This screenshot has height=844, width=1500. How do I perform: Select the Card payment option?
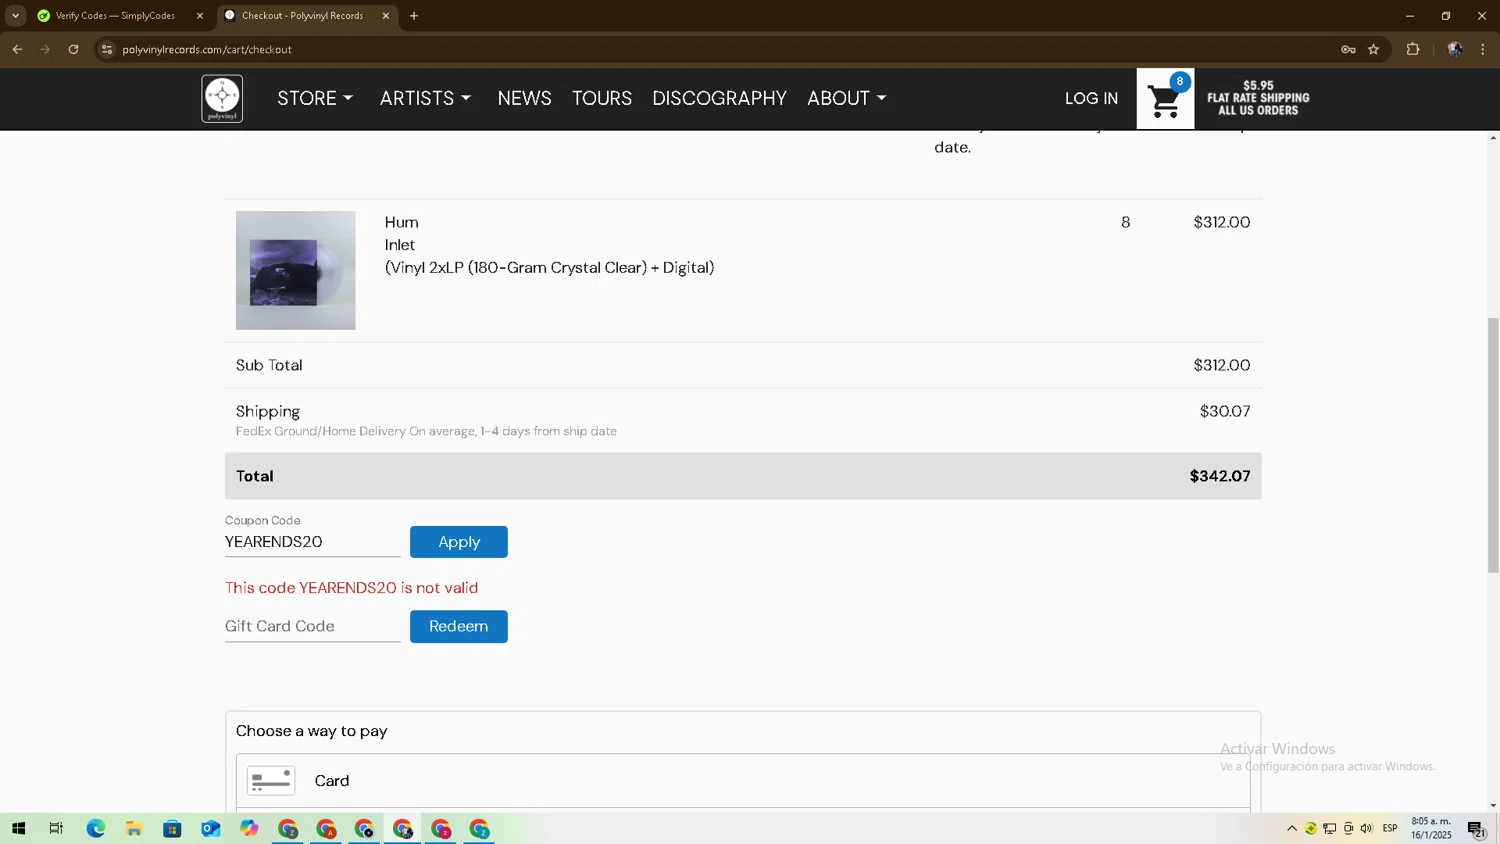743,781
